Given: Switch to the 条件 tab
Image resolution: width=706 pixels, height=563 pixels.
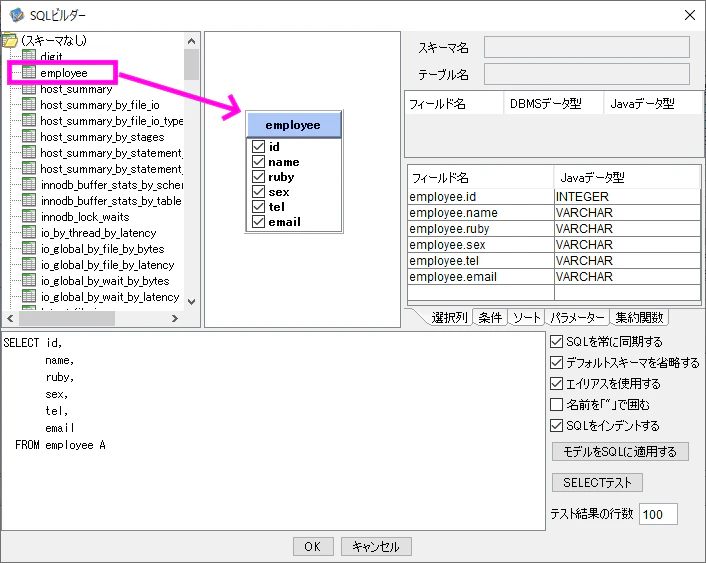Looking at the screenshot, I should (490, 318).
